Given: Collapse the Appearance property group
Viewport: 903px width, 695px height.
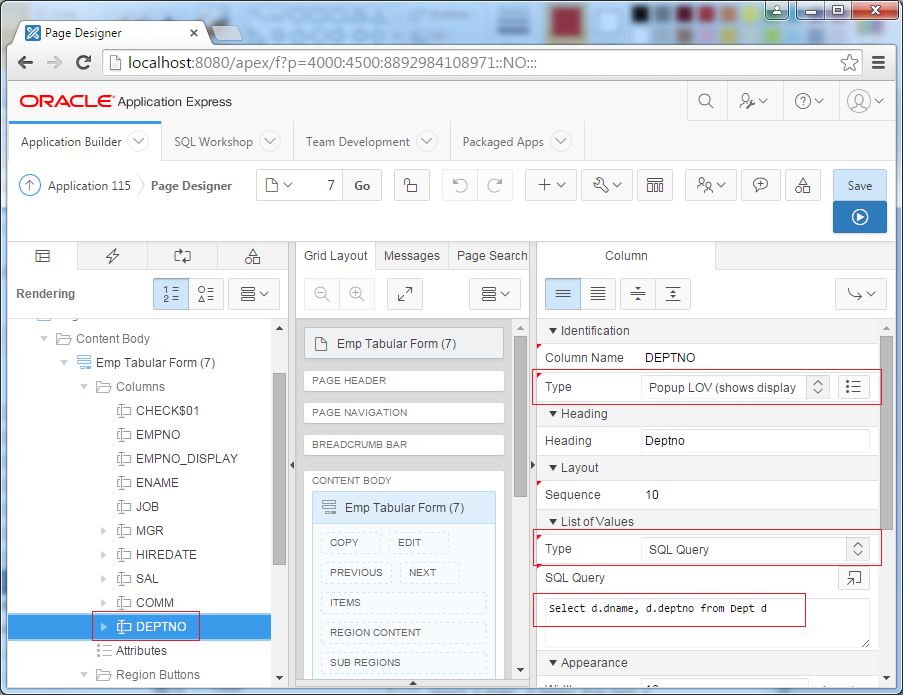Looking at the screenshot, I should [x=553, y=663].
